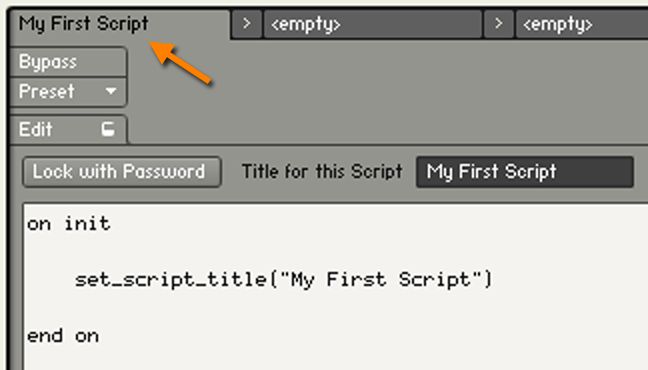The width and height of the screenshot is (648, 370).
Task: Click the Preset dropdown triangle arrow
Action: coord(110,91)
